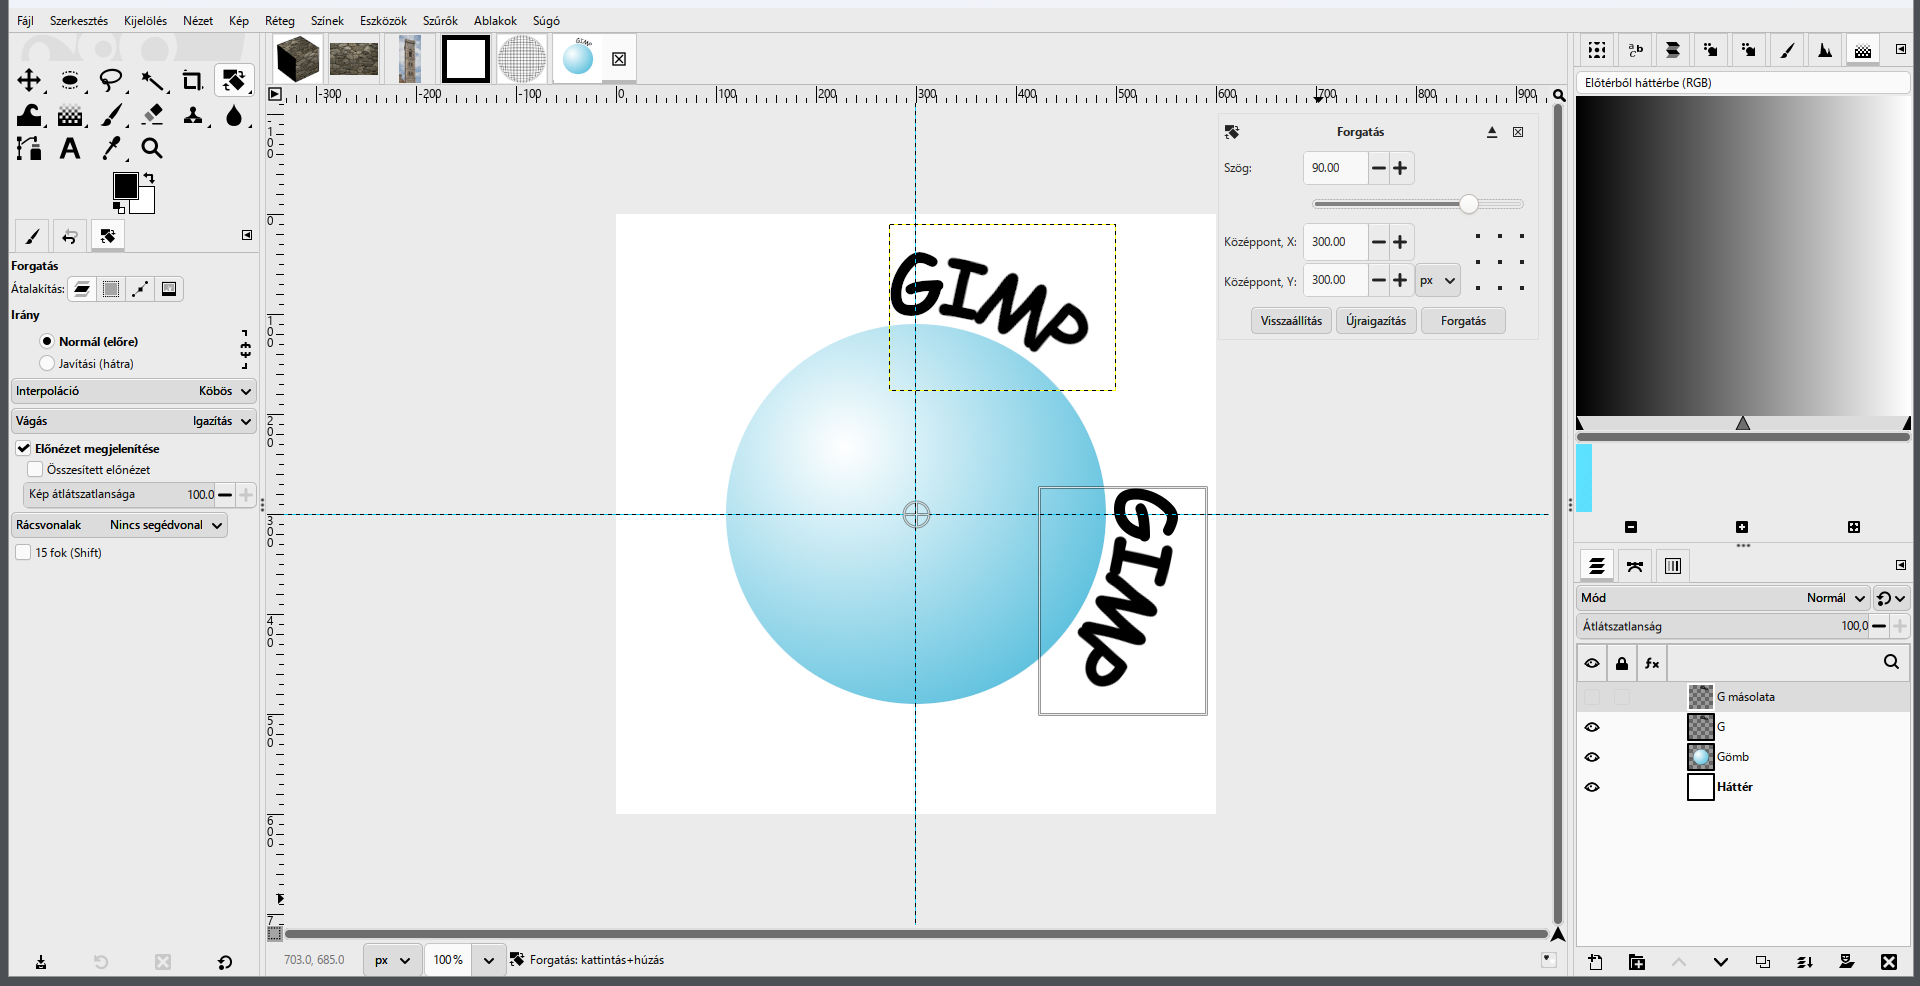The image size is (1920, 986).
Task: Open the zoom 100% dropdown
Action: [488, 960]
